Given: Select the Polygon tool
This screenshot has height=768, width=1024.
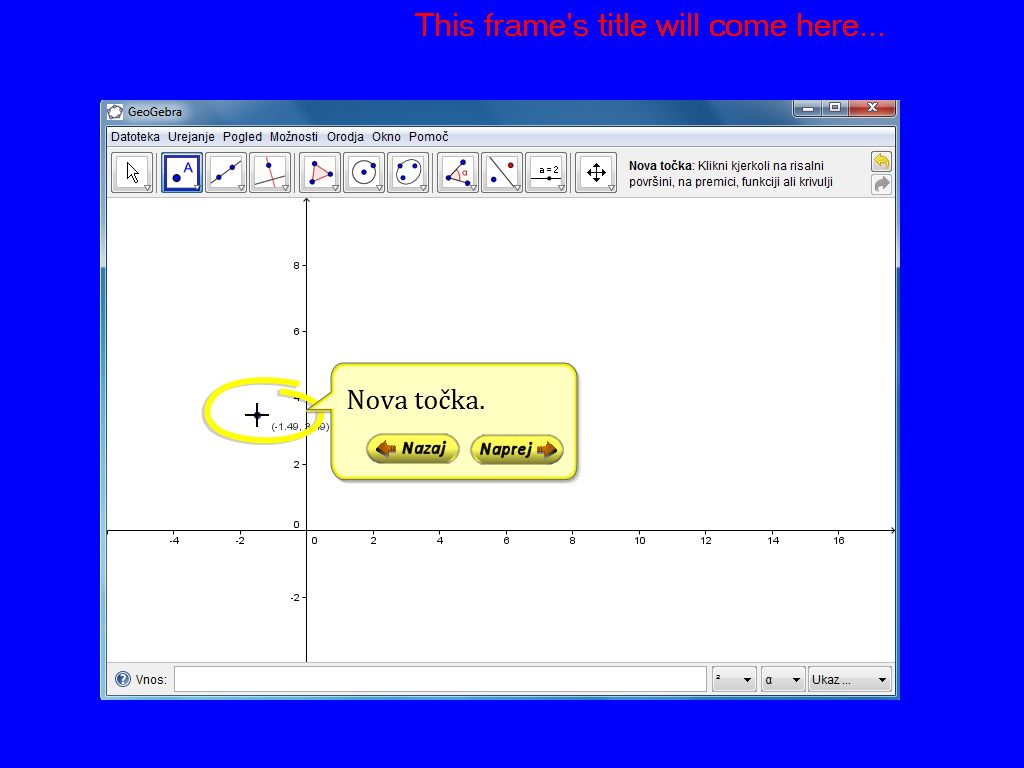Looking at the screenshot, I should pyautogui.click(x=320, y=172).
